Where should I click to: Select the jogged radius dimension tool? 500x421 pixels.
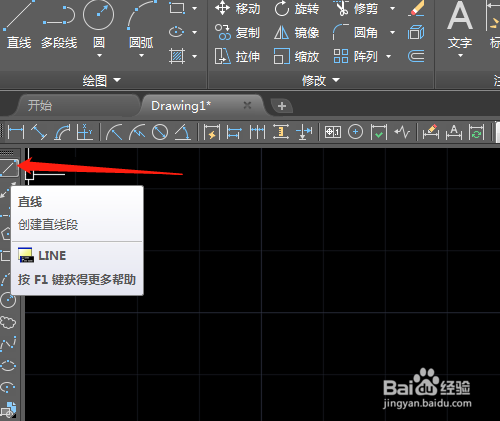[137, 132]
